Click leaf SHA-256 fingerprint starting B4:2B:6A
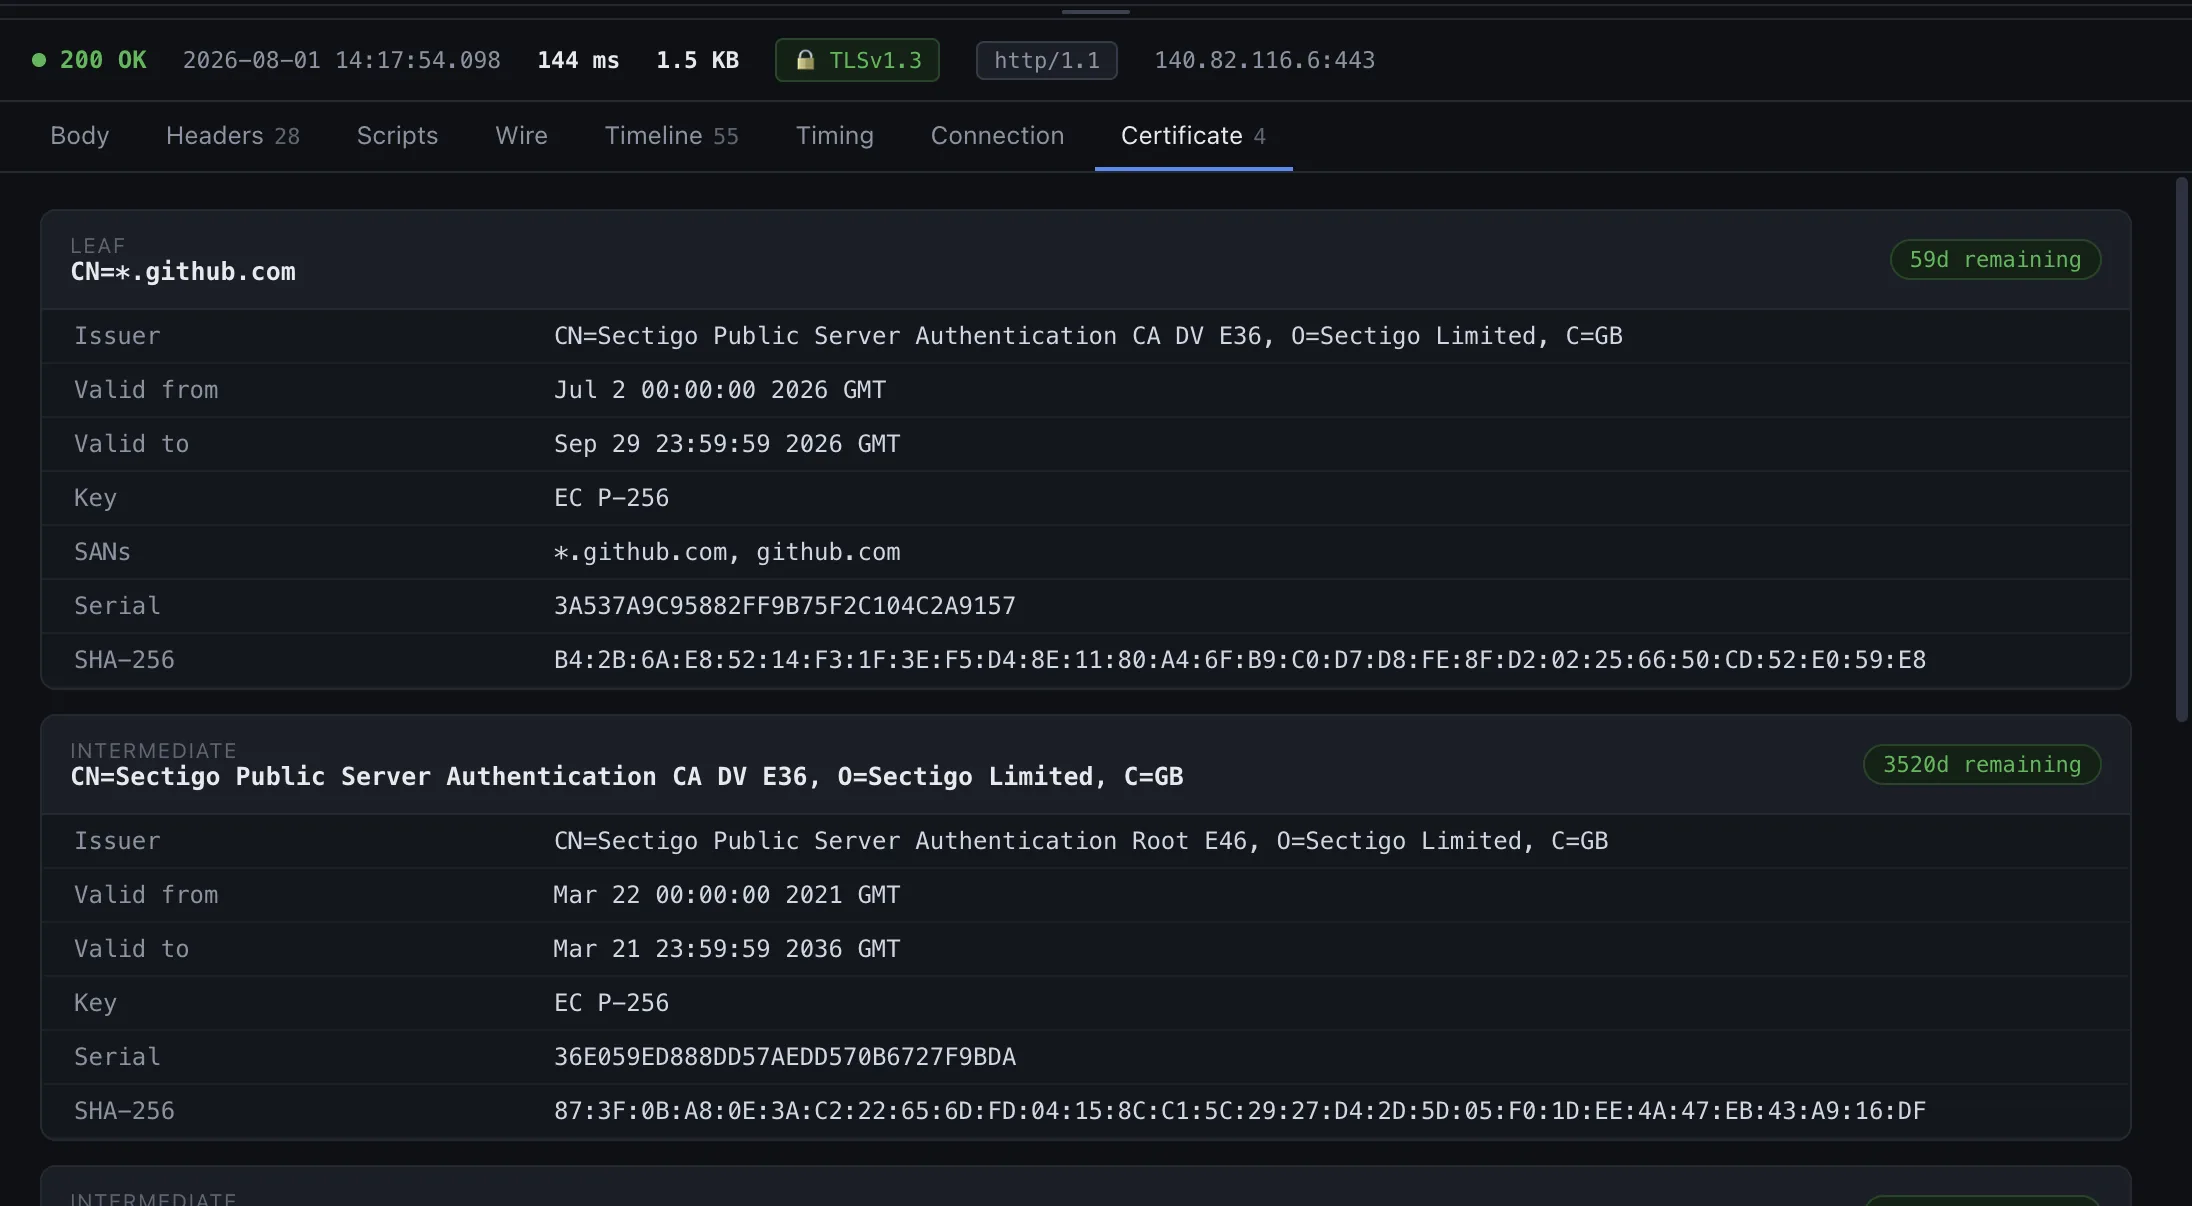Viewport: 2192px width, 1206px height. [x=1240, y=660]
